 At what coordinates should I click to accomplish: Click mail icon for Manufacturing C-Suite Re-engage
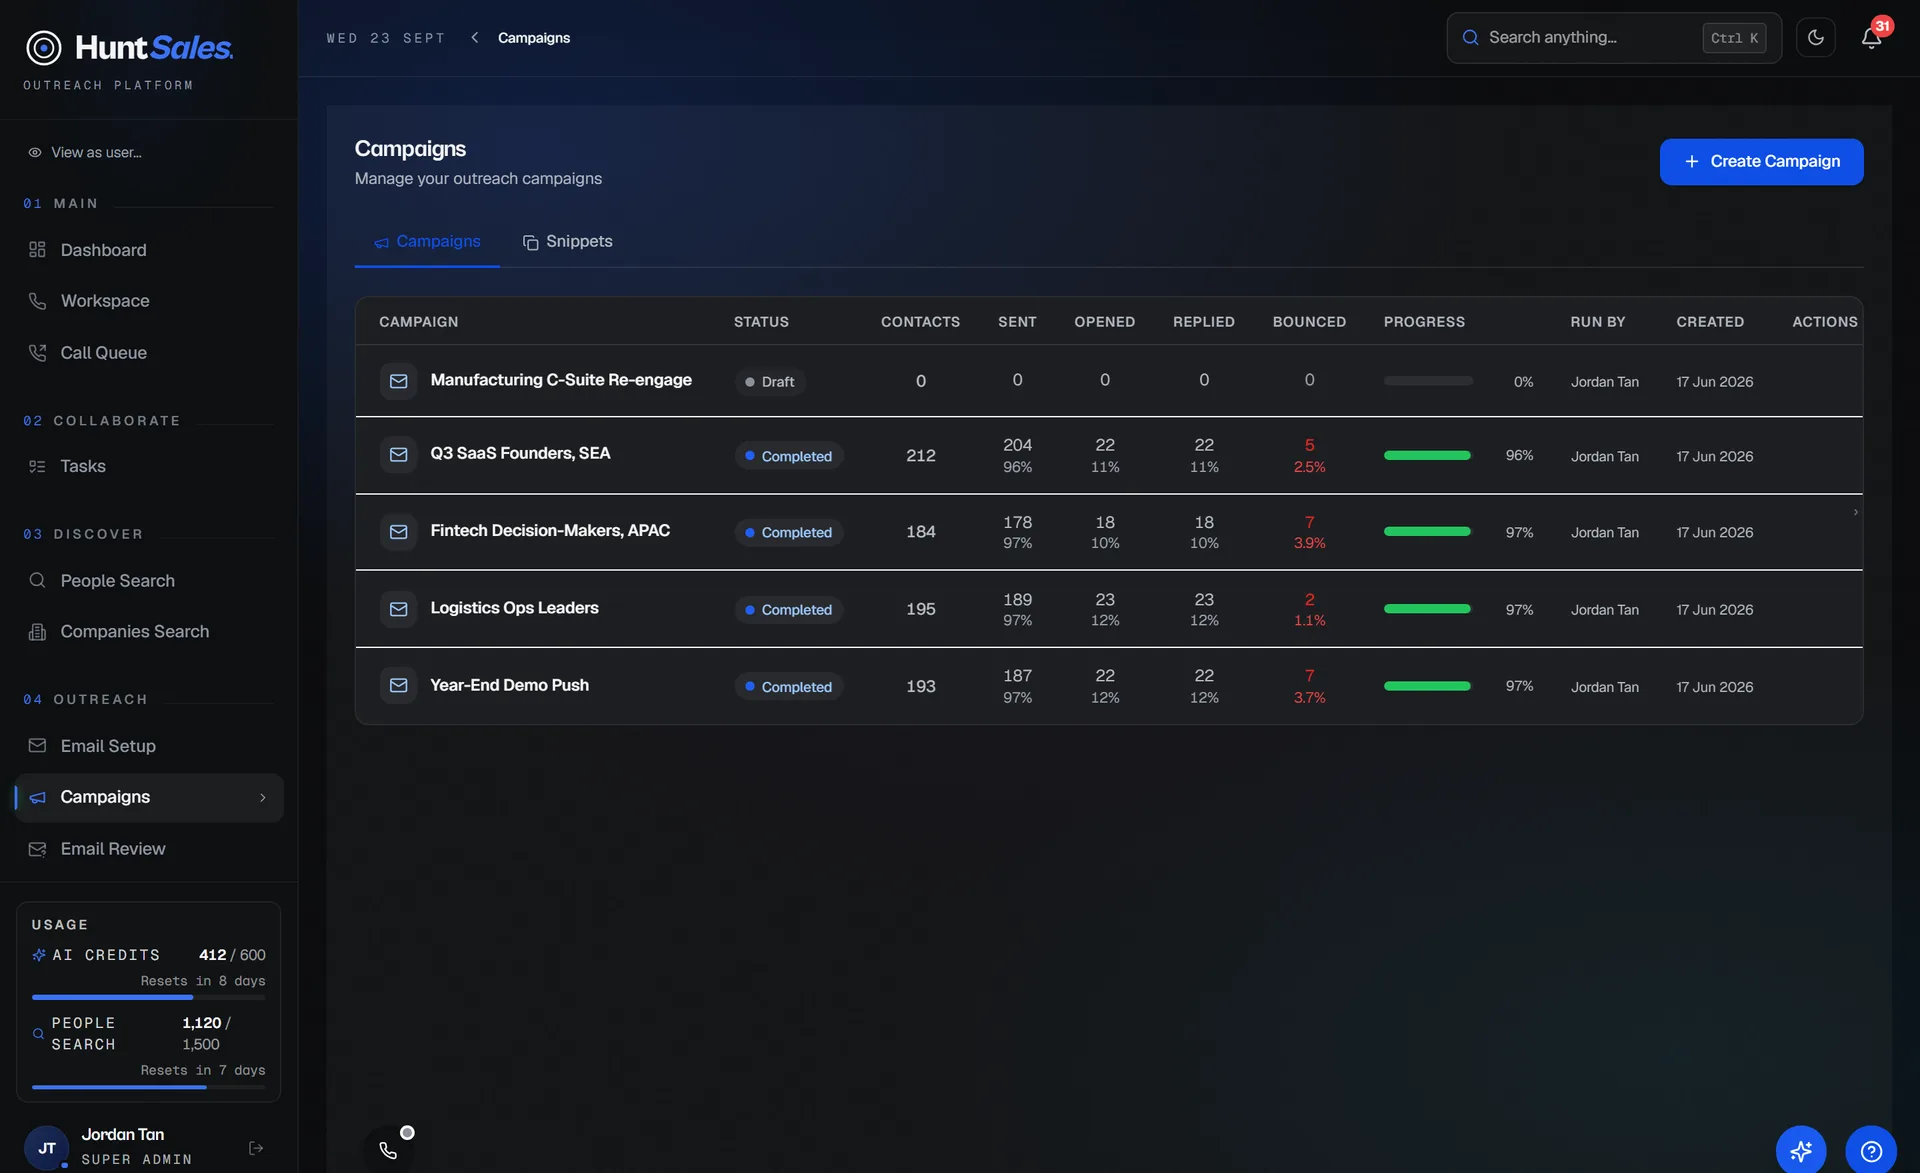[x=398, y=381]
